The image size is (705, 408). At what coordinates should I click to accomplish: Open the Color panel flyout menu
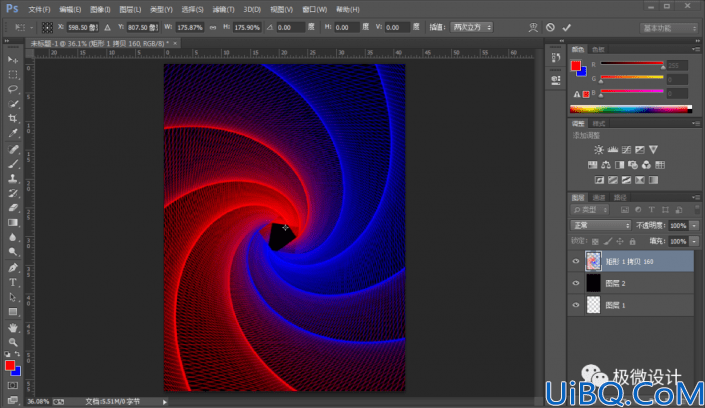(x=696, y=49)
